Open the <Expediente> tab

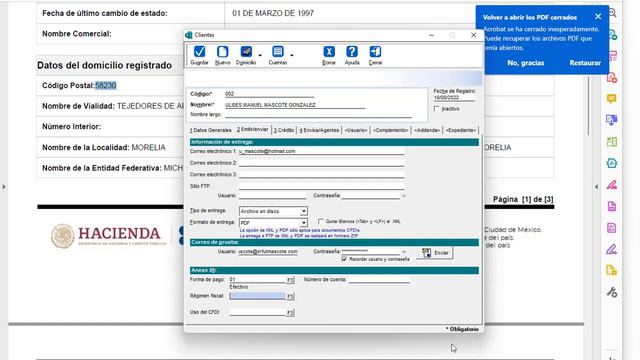(461, 130)
